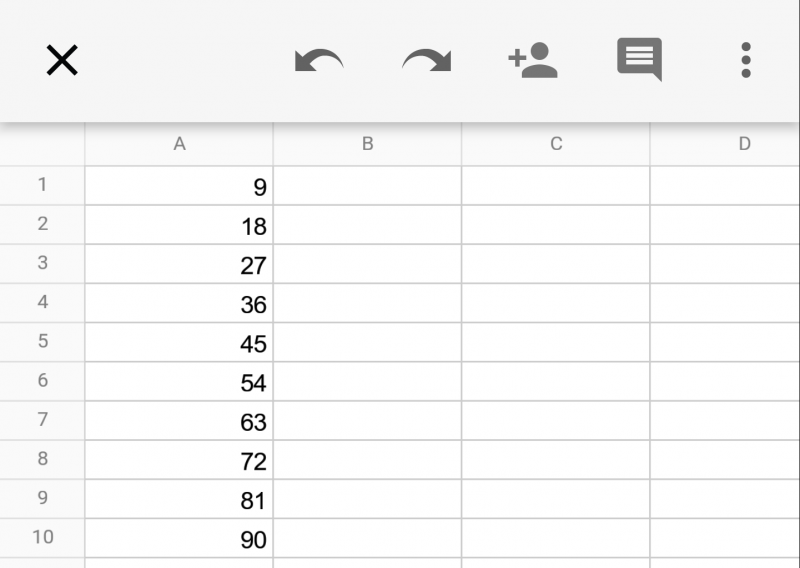Screen dimensions: 800x568
Task: Select row 10 header
Action: point(42,538)
